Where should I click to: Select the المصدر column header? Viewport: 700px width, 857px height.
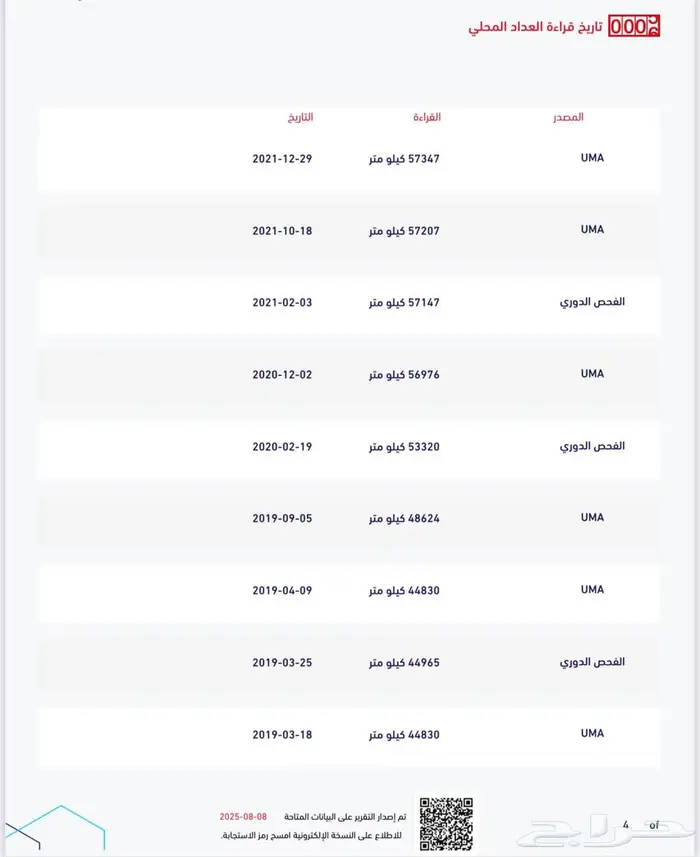tap(568, 117)
